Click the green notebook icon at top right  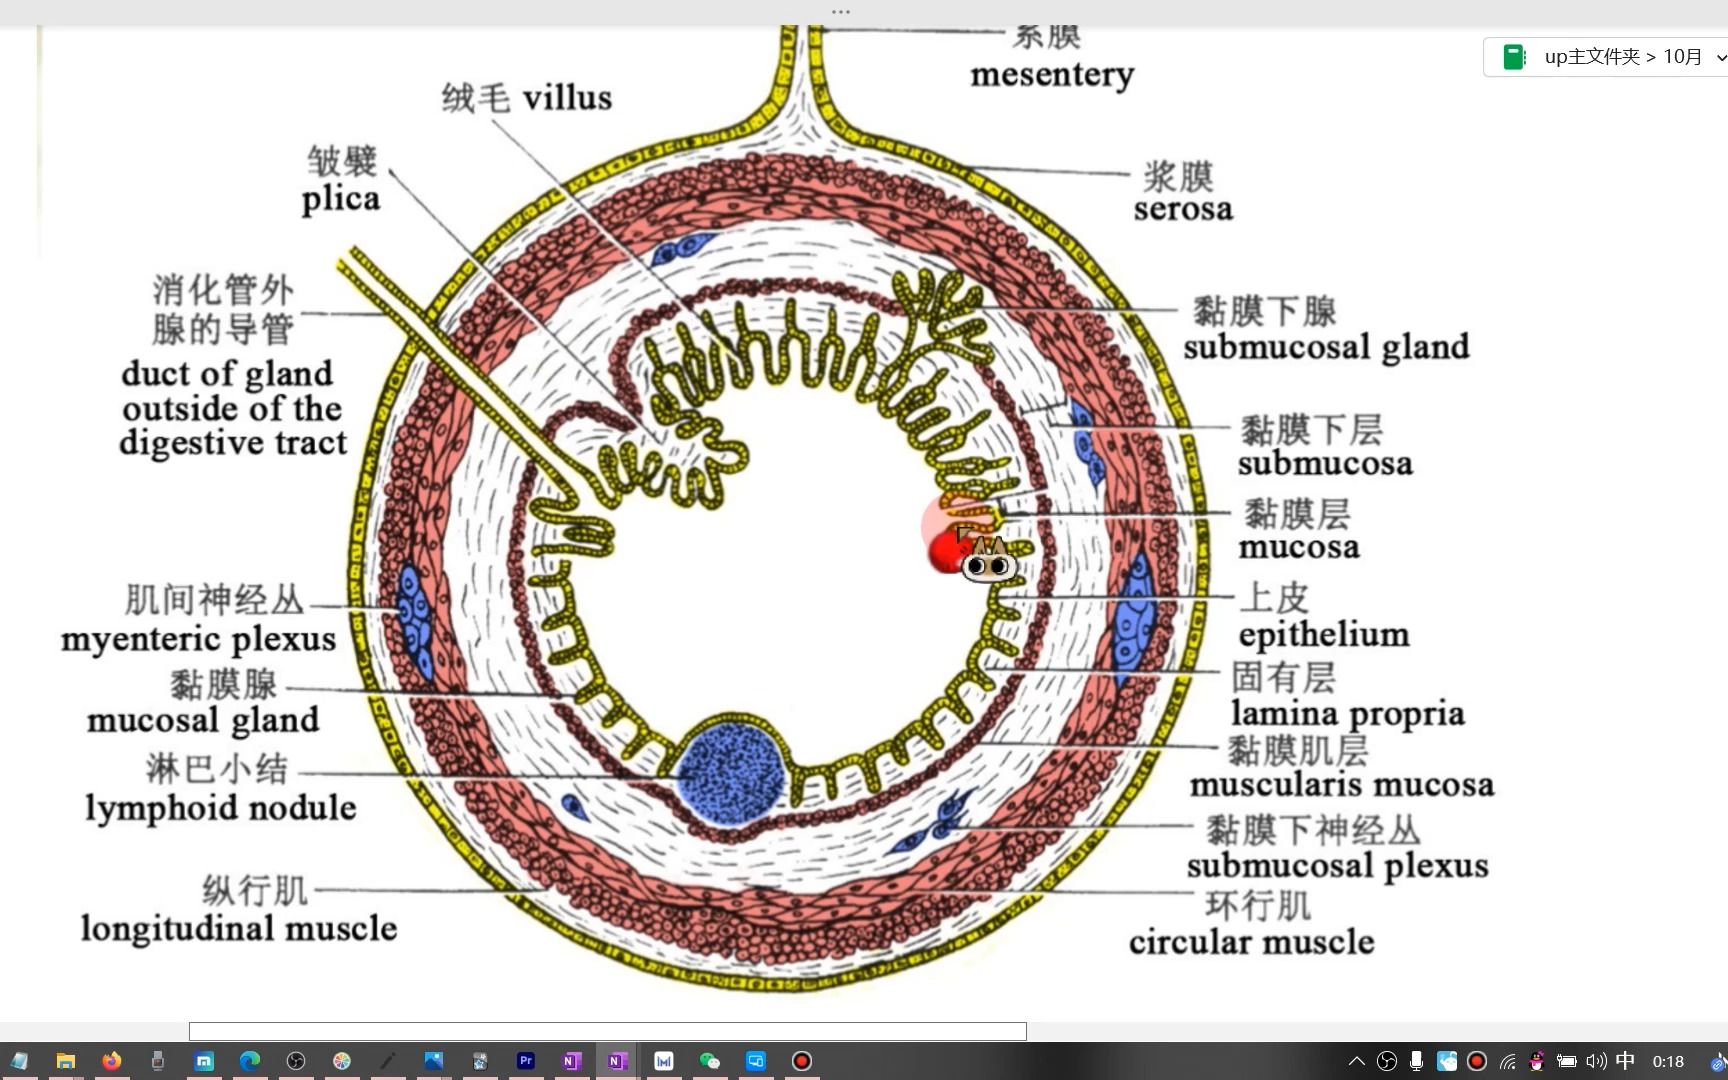coord(1514,57)
